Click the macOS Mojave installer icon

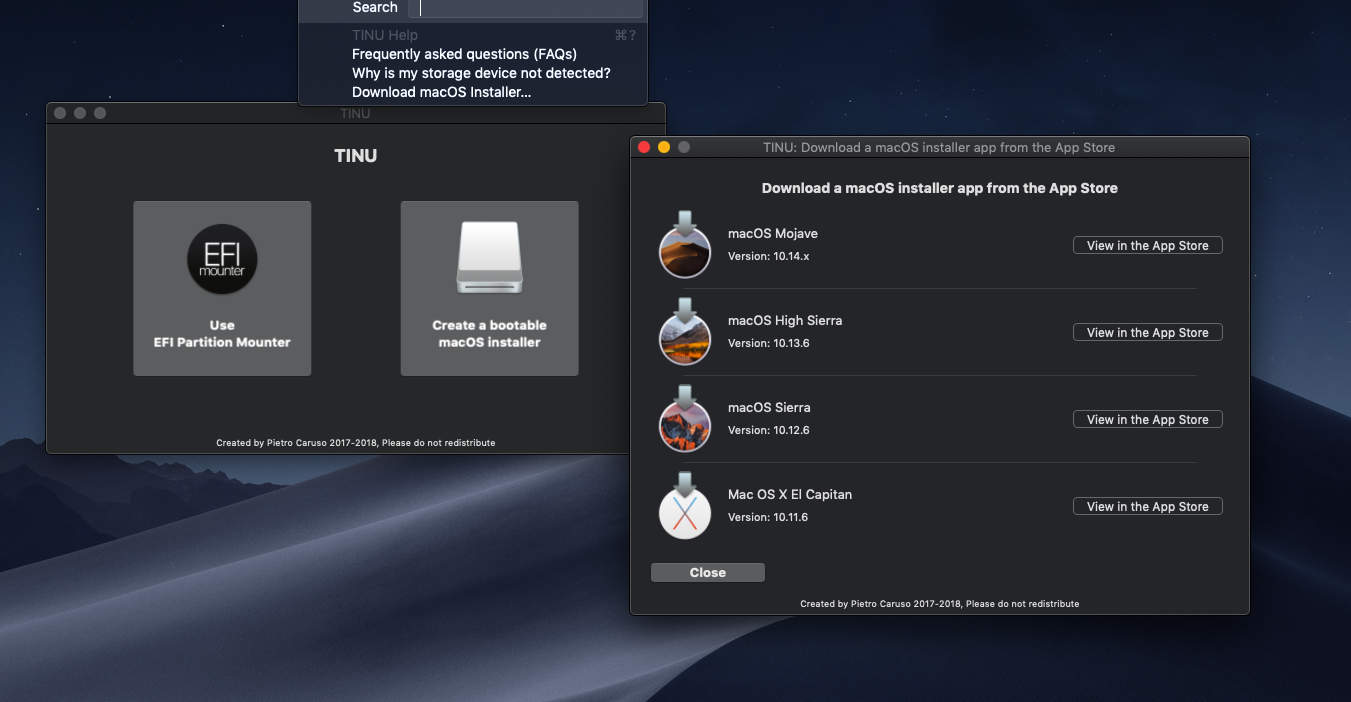[x=685, y=245]
